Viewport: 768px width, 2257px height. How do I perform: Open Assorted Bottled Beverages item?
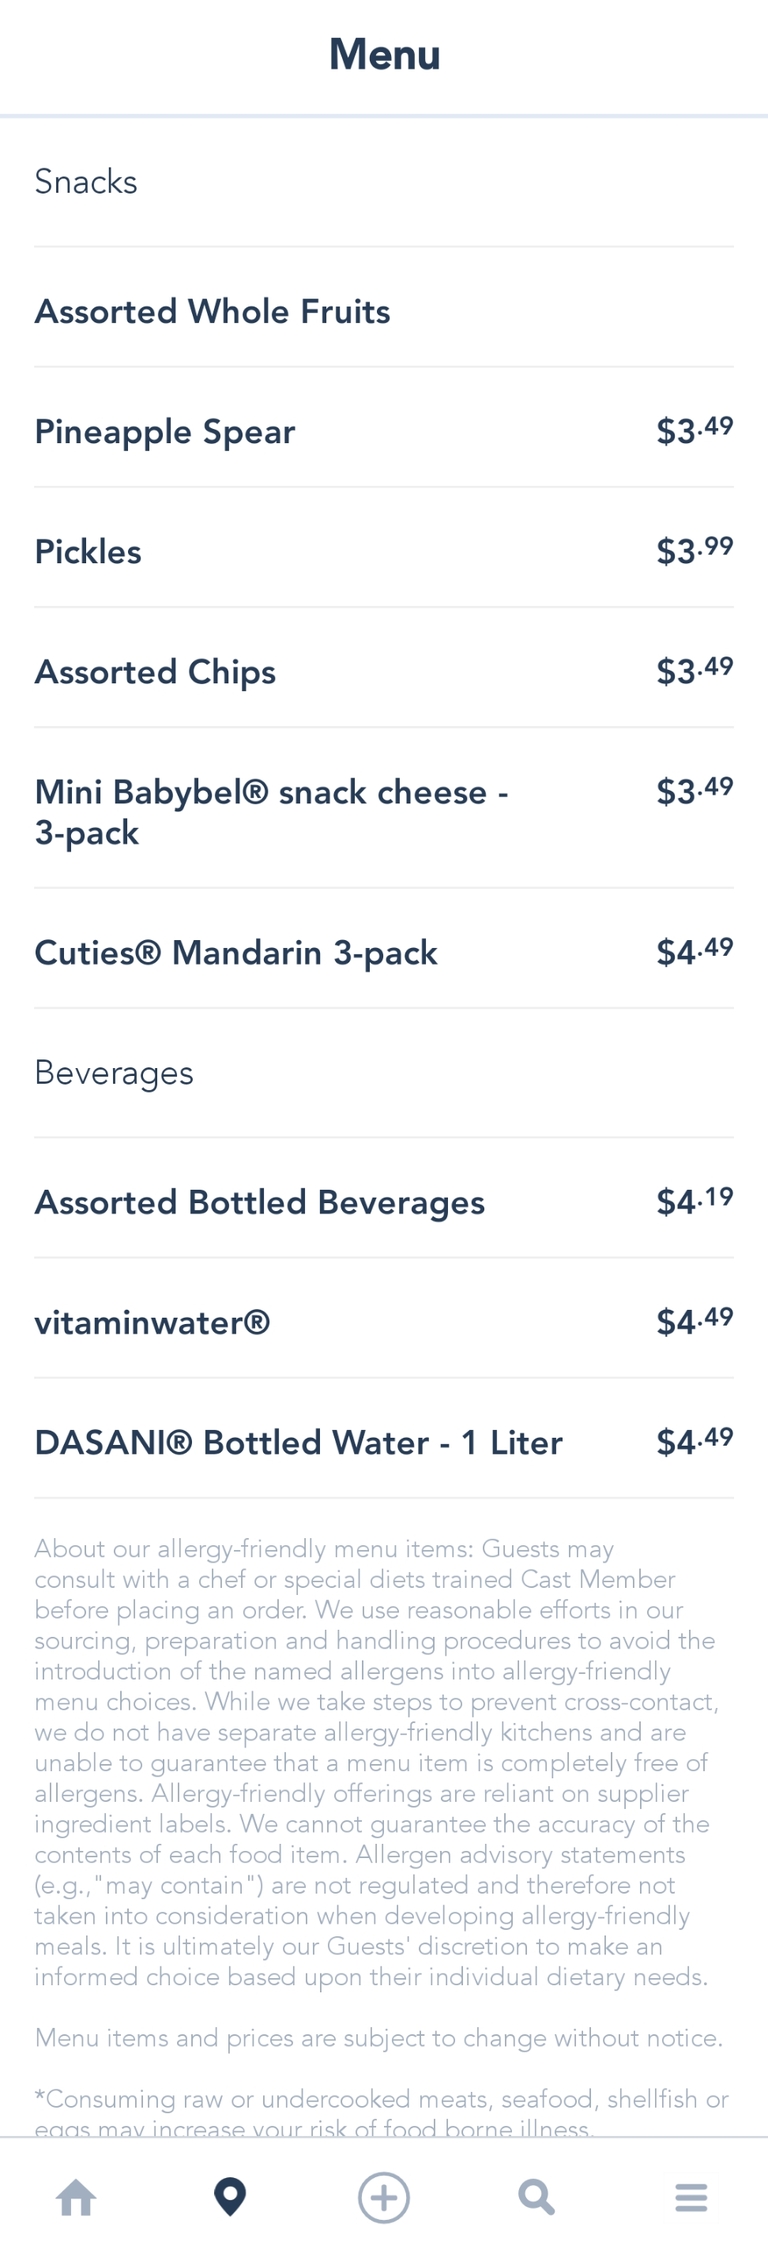point(259,1202)
